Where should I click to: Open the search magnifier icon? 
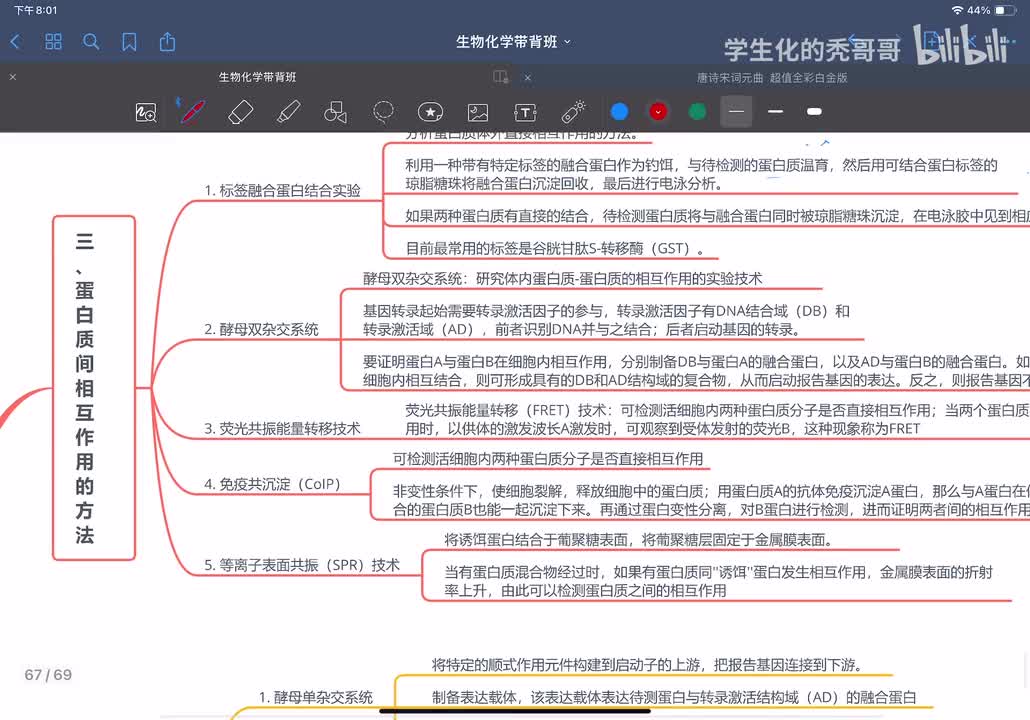(x=91, y=42)
